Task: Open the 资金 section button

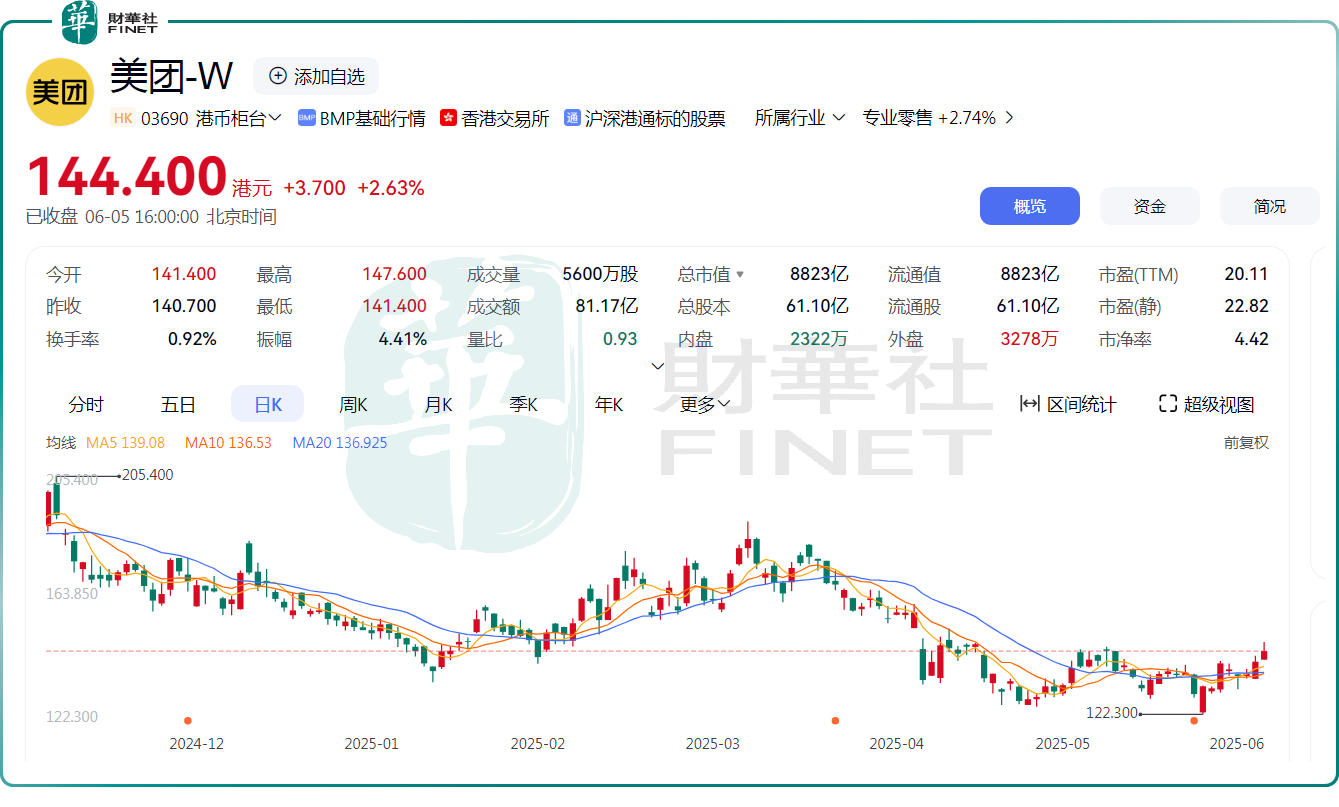Action: tap(1150, 206)
